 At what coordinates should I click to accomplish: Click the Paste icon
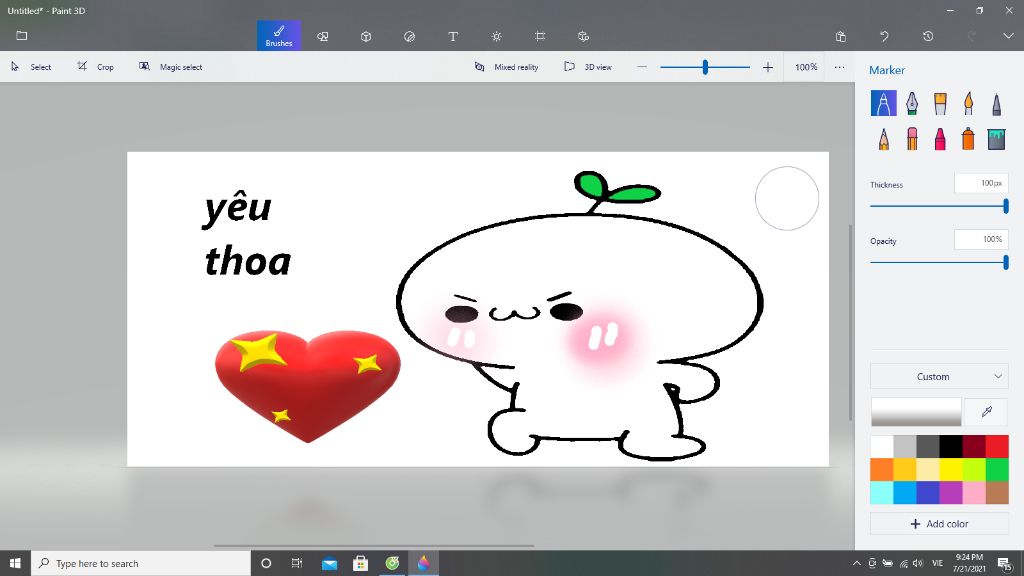[x=840, y=36]
